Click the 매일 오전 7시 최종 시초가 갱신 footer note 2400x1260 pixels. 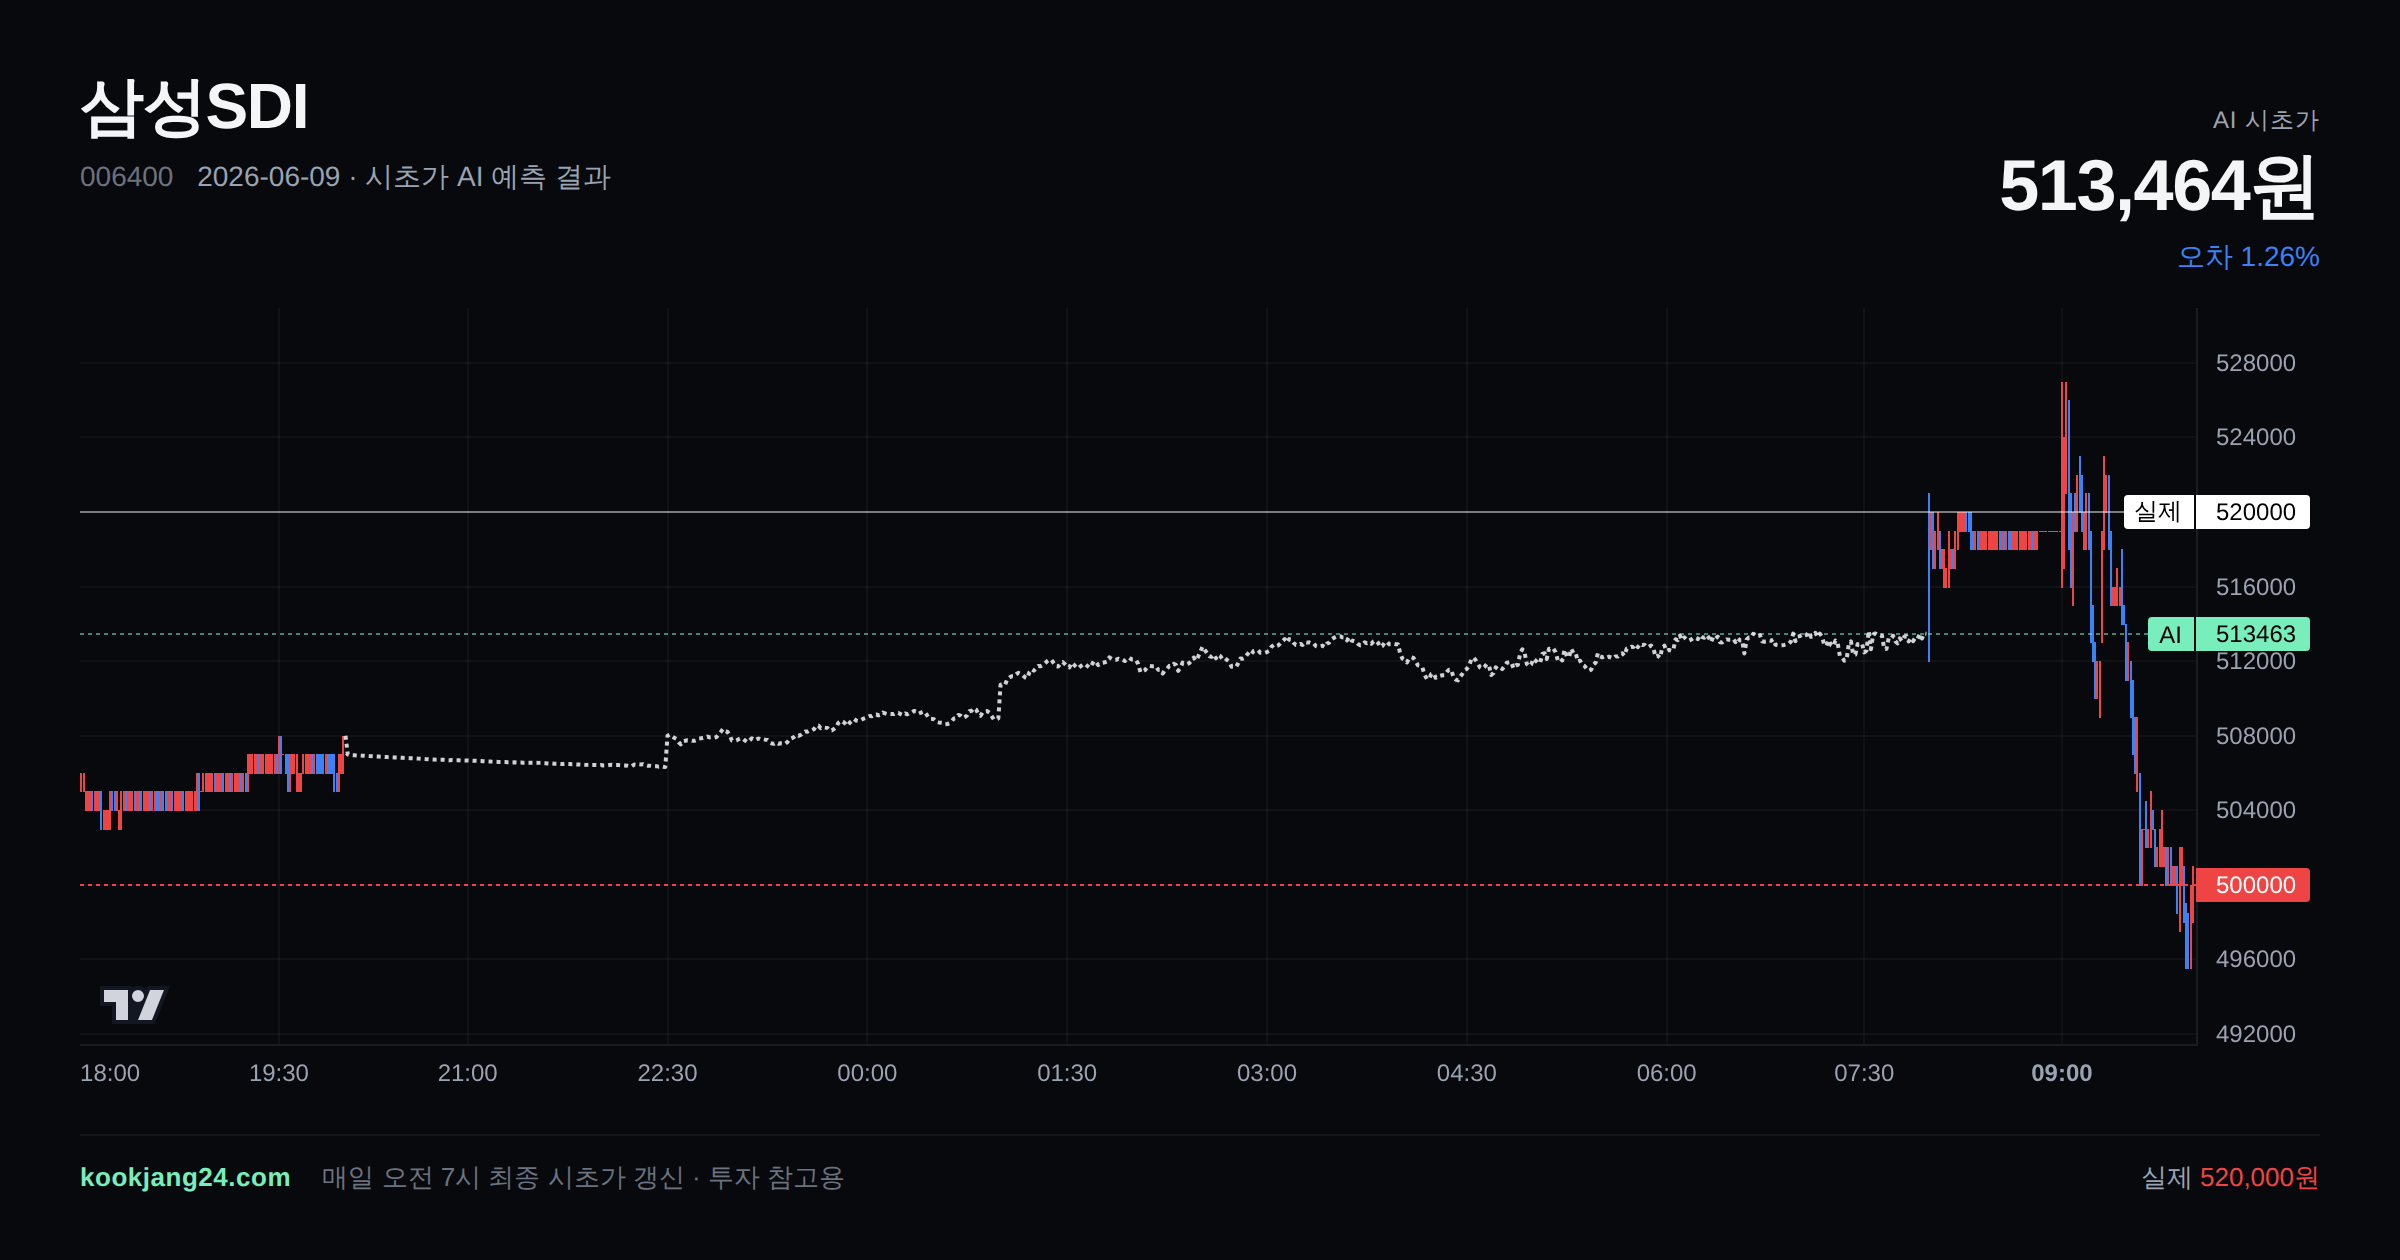[x=582, y=1177]
